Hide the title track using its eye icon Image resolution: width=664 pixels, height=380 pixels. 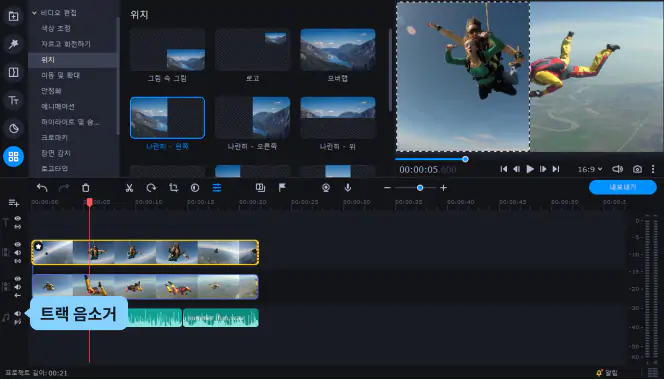pyautogui.click(x=17, y=219)
